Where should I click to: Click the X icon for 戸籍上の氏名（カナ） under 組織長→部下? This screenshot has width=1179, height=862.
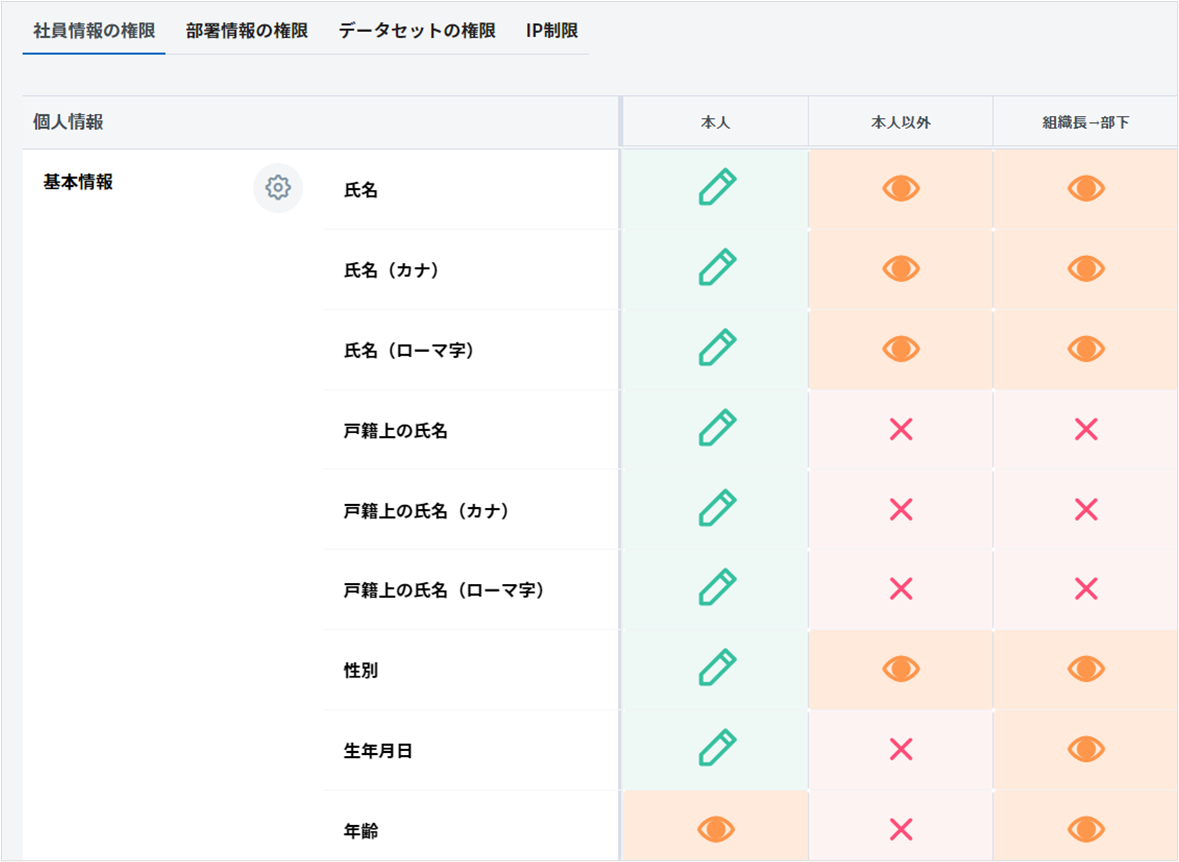pyautogui.click(x=1086, y=510)
